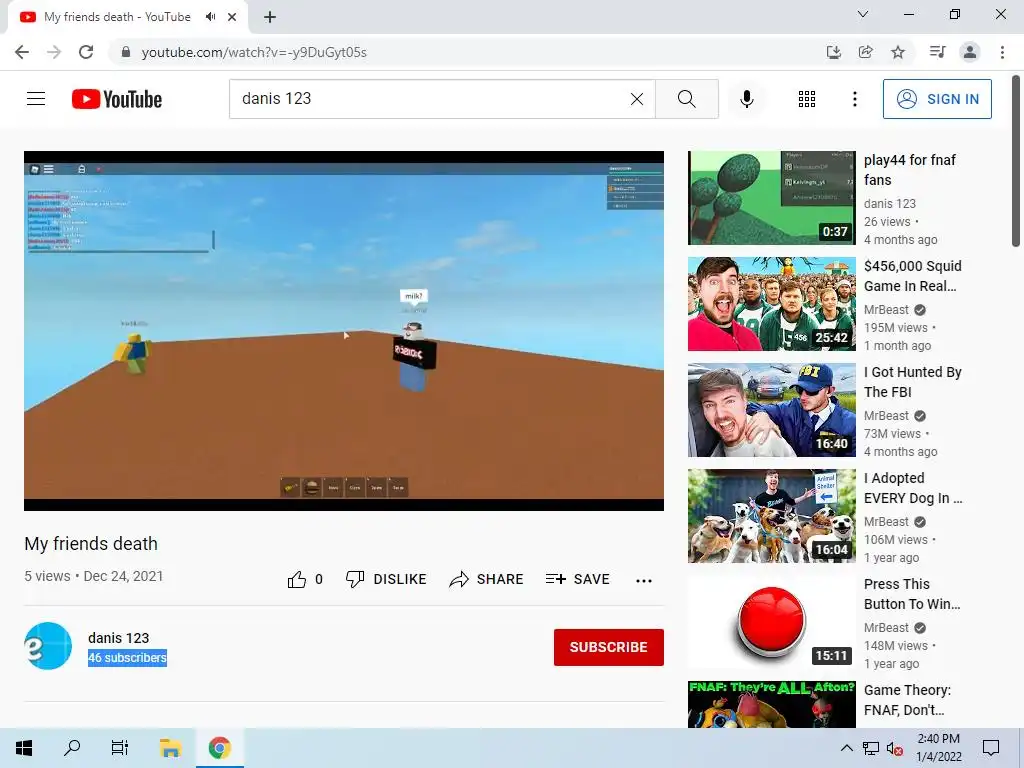Open Windows notification center
1024x768 pixels.
[x=991, y=748]
